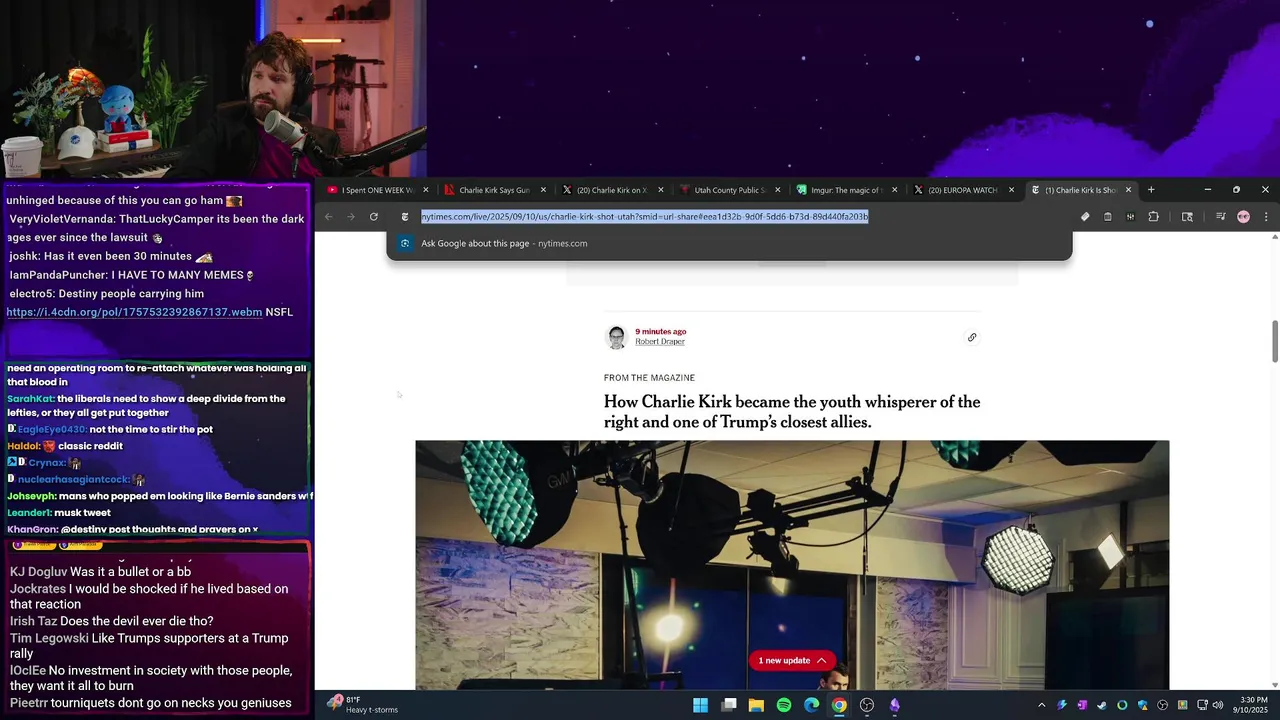Open OBS Studio from taskbar

867,705
